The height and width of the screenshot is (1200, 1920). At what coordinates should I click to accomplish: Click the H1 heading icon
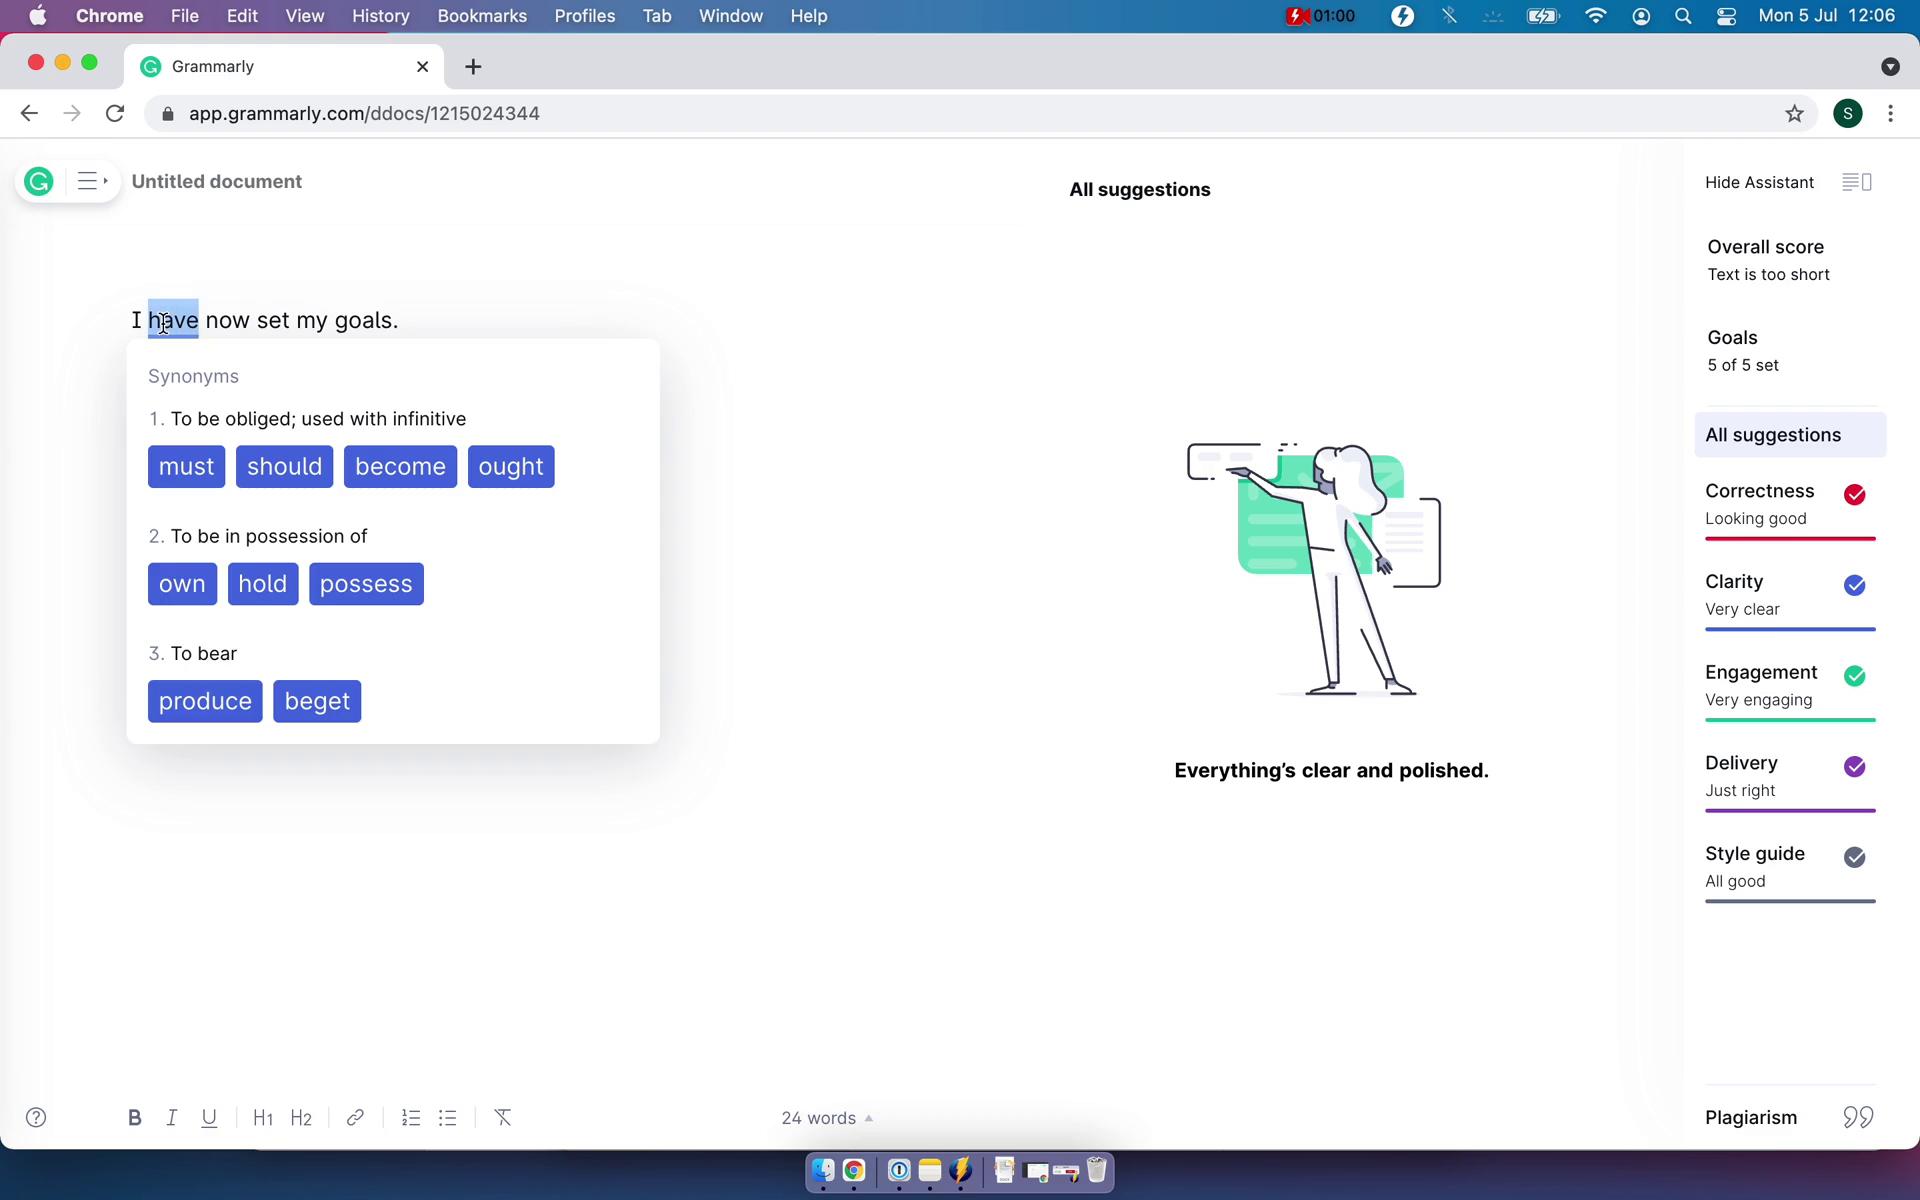[x=263, y=1117]
